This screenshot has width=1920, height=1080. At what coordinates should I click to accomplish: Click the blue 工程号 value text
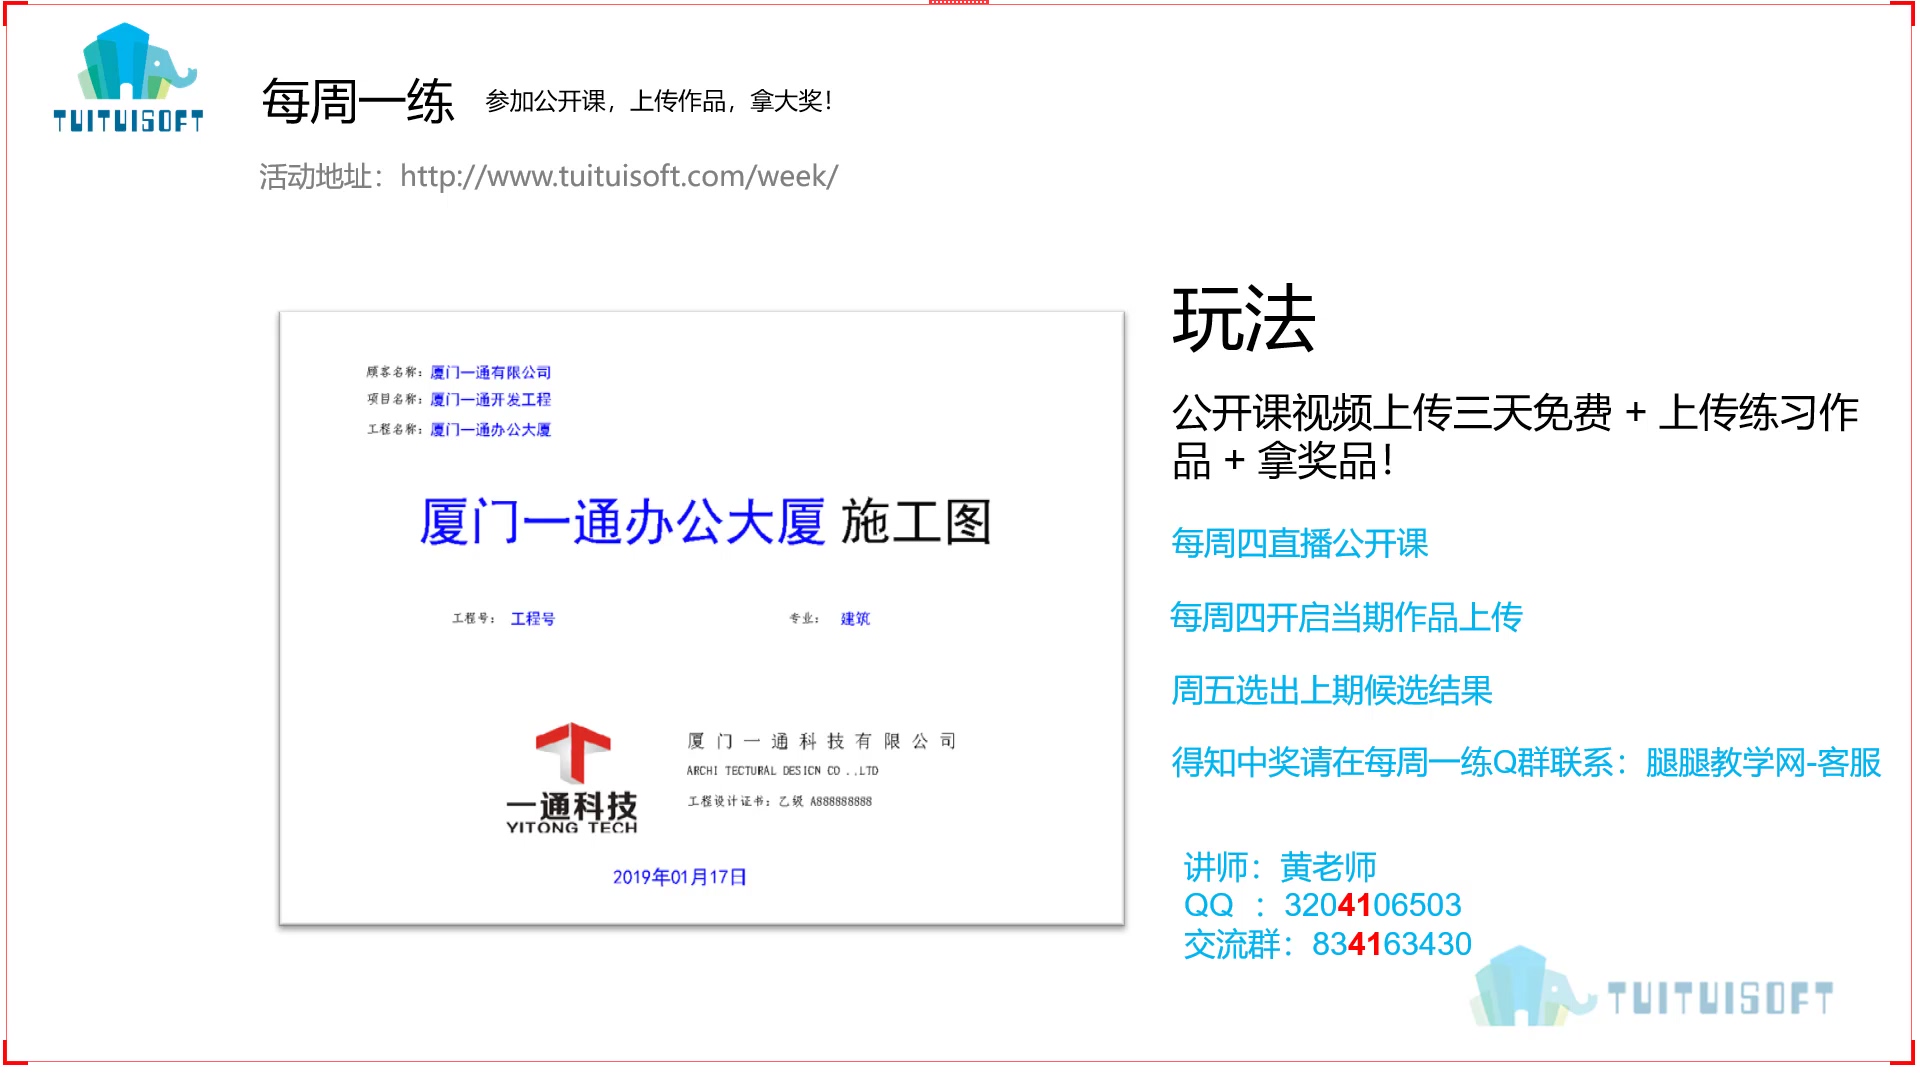(x=533, y=619)
